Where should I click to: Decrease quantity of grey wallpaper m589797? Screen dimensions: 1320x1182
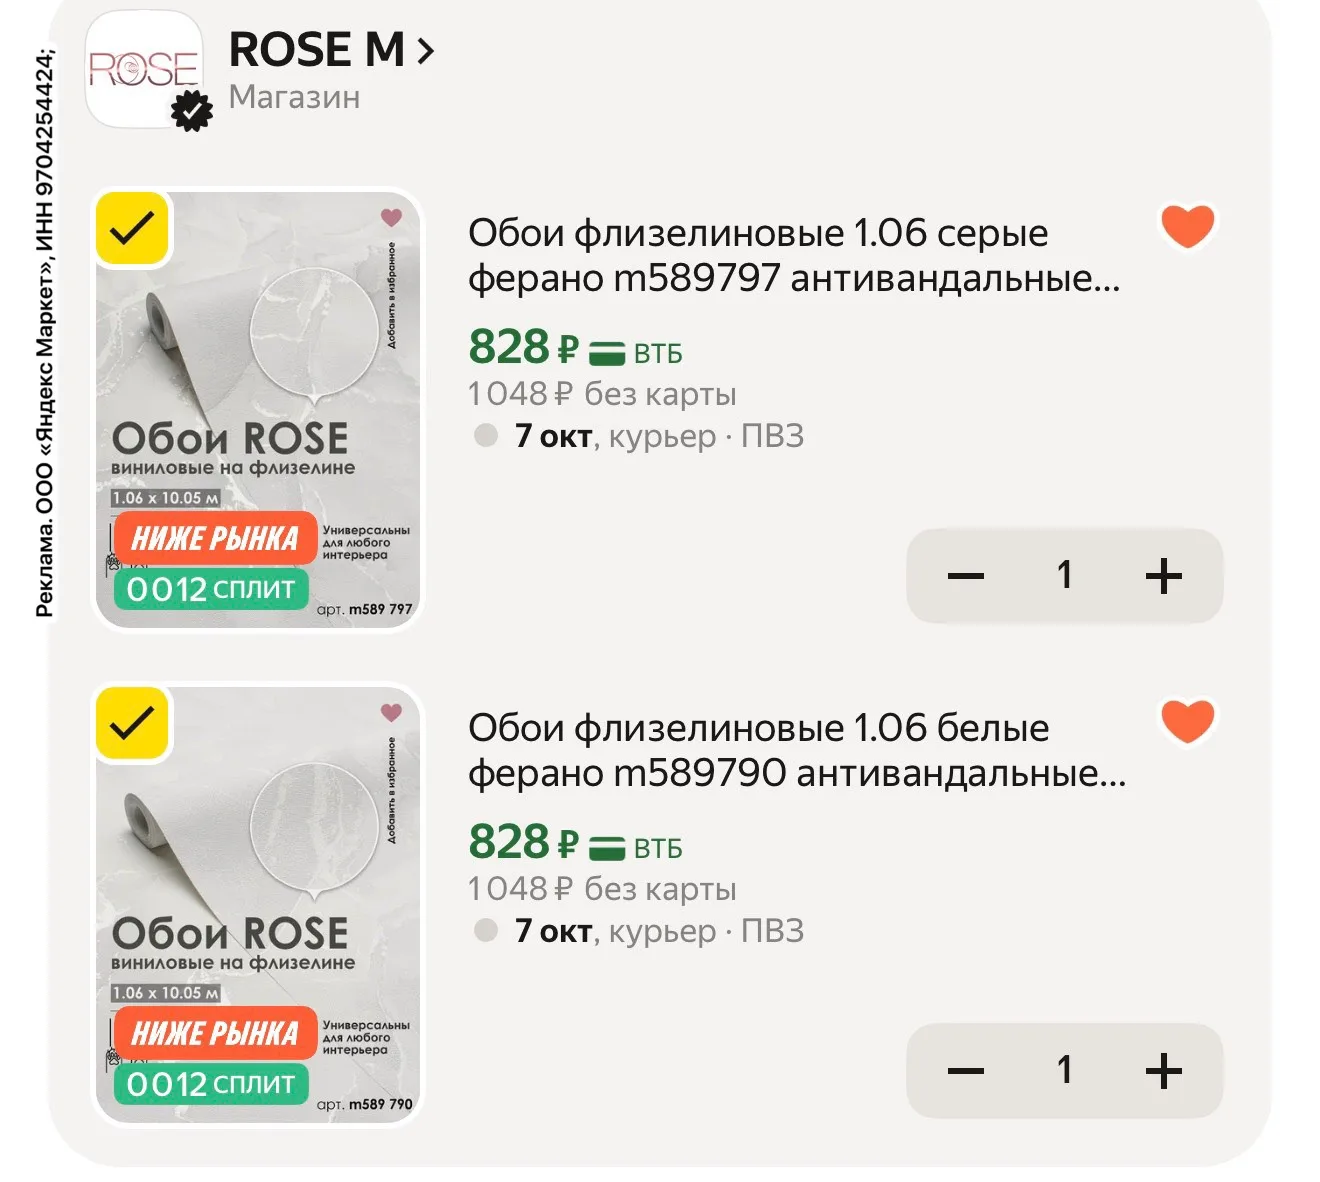pyautogui.click(x=966, y=575)
